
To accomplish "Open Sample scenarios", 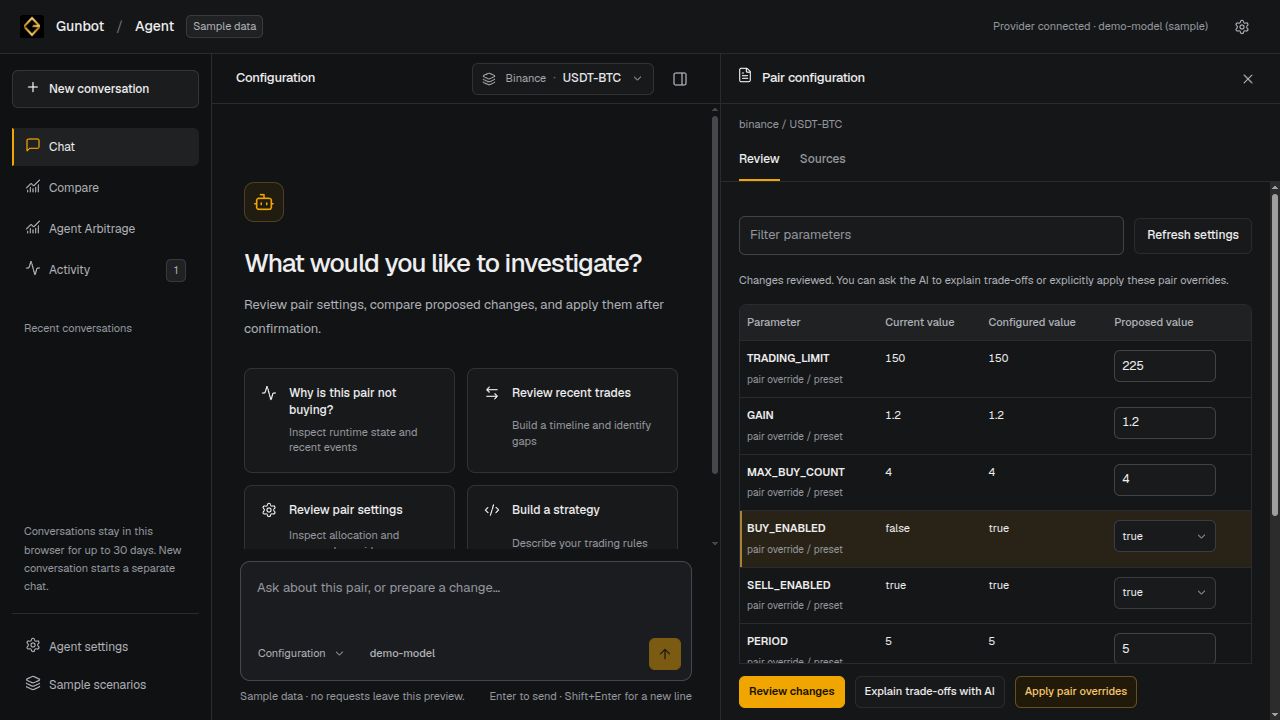I will pos(105,685).
